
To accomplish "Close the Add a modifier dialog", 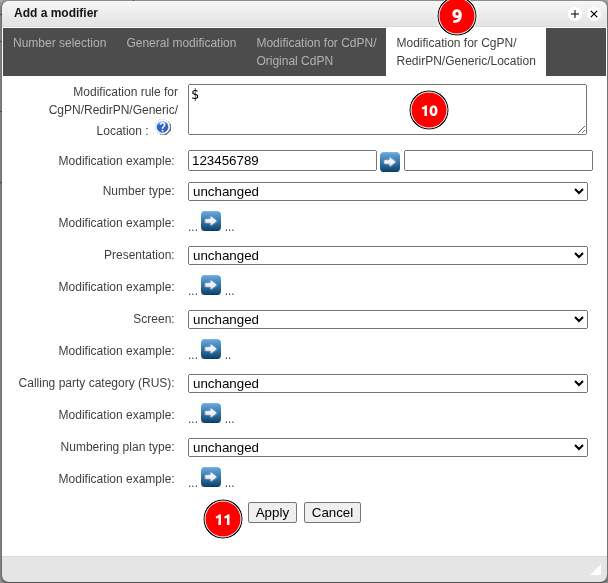I will pos(593,14).
